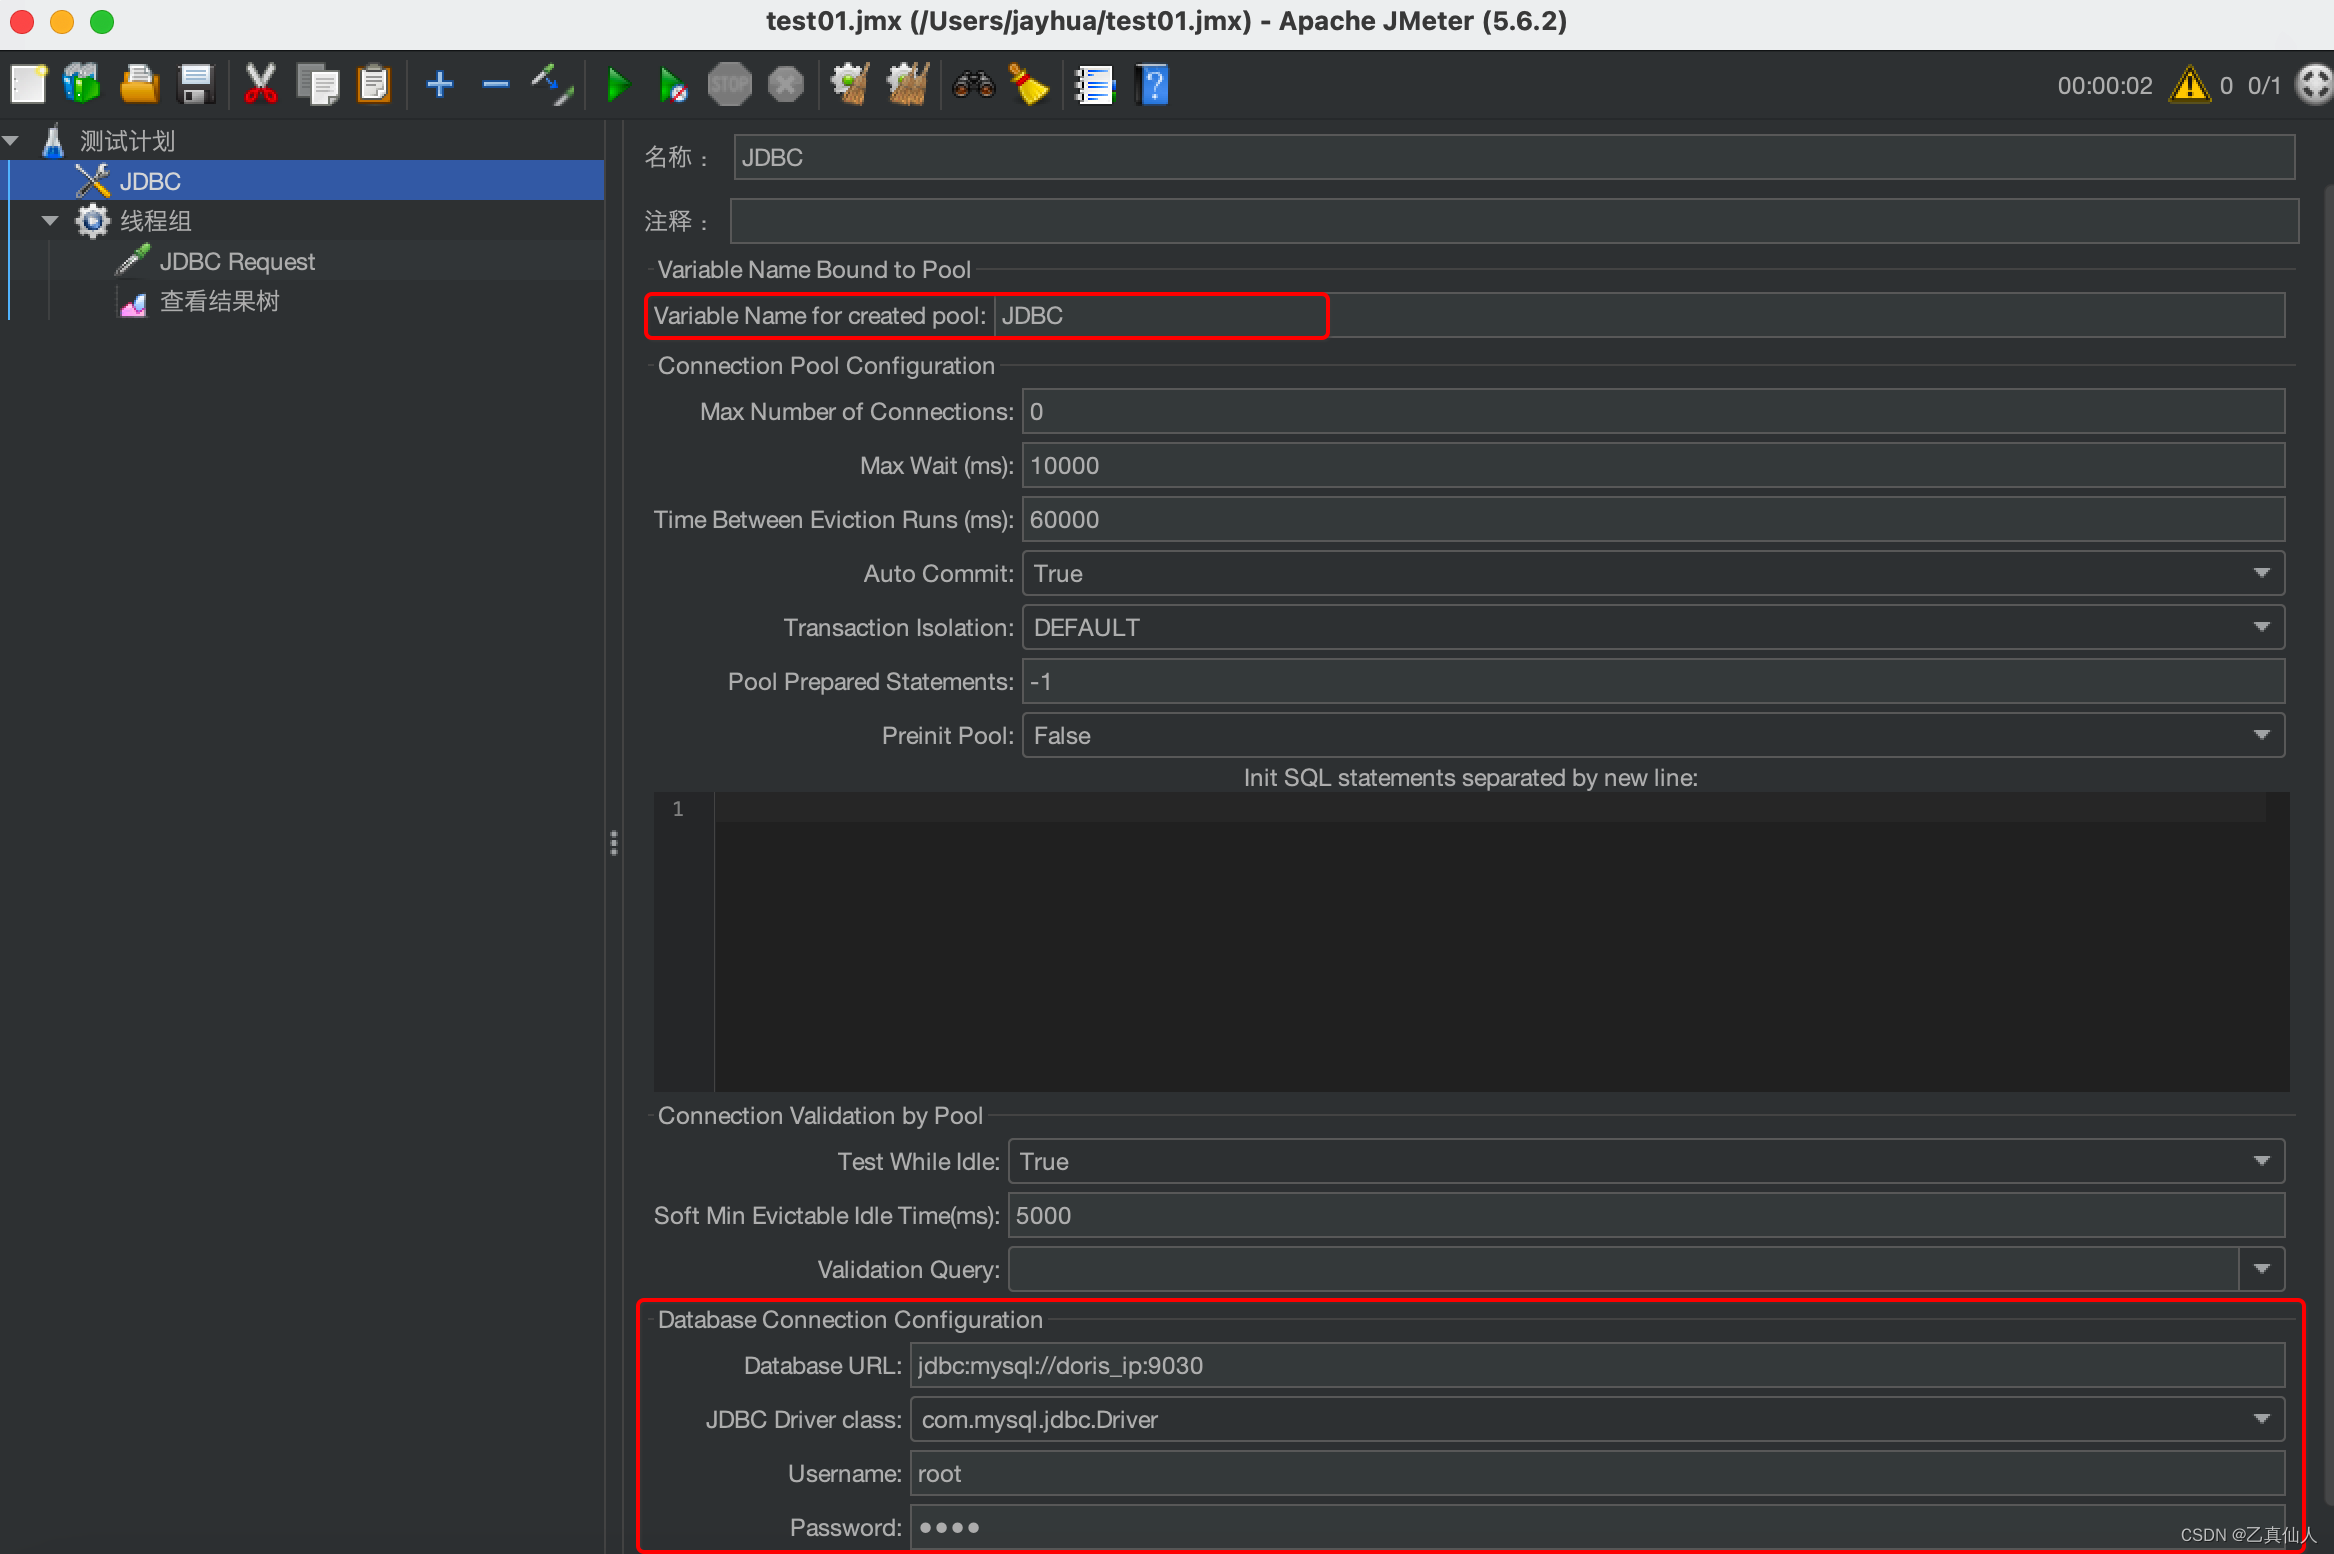This screenshot has width=2334, height=1554.
Task: Click the Open file folder icon
Action: tap(139, 84)
